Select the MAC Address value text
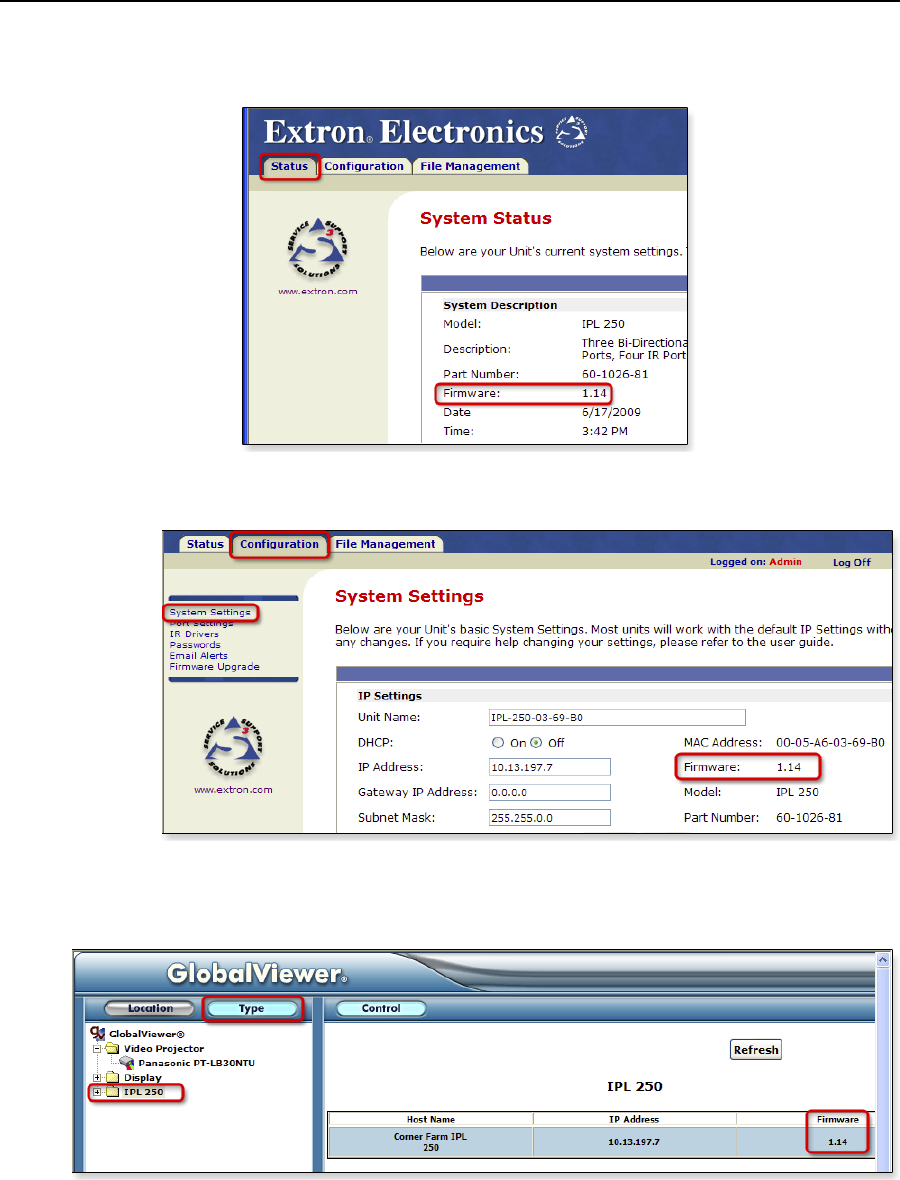This screenshot has width=900, height=1180. click(830, 743)
